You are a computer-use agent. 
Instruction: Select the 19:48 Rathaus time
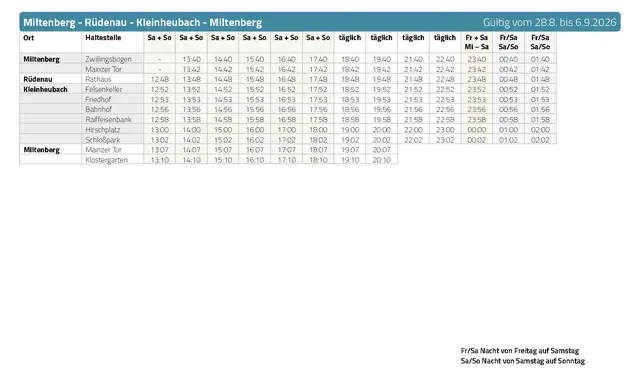(382, 79)
